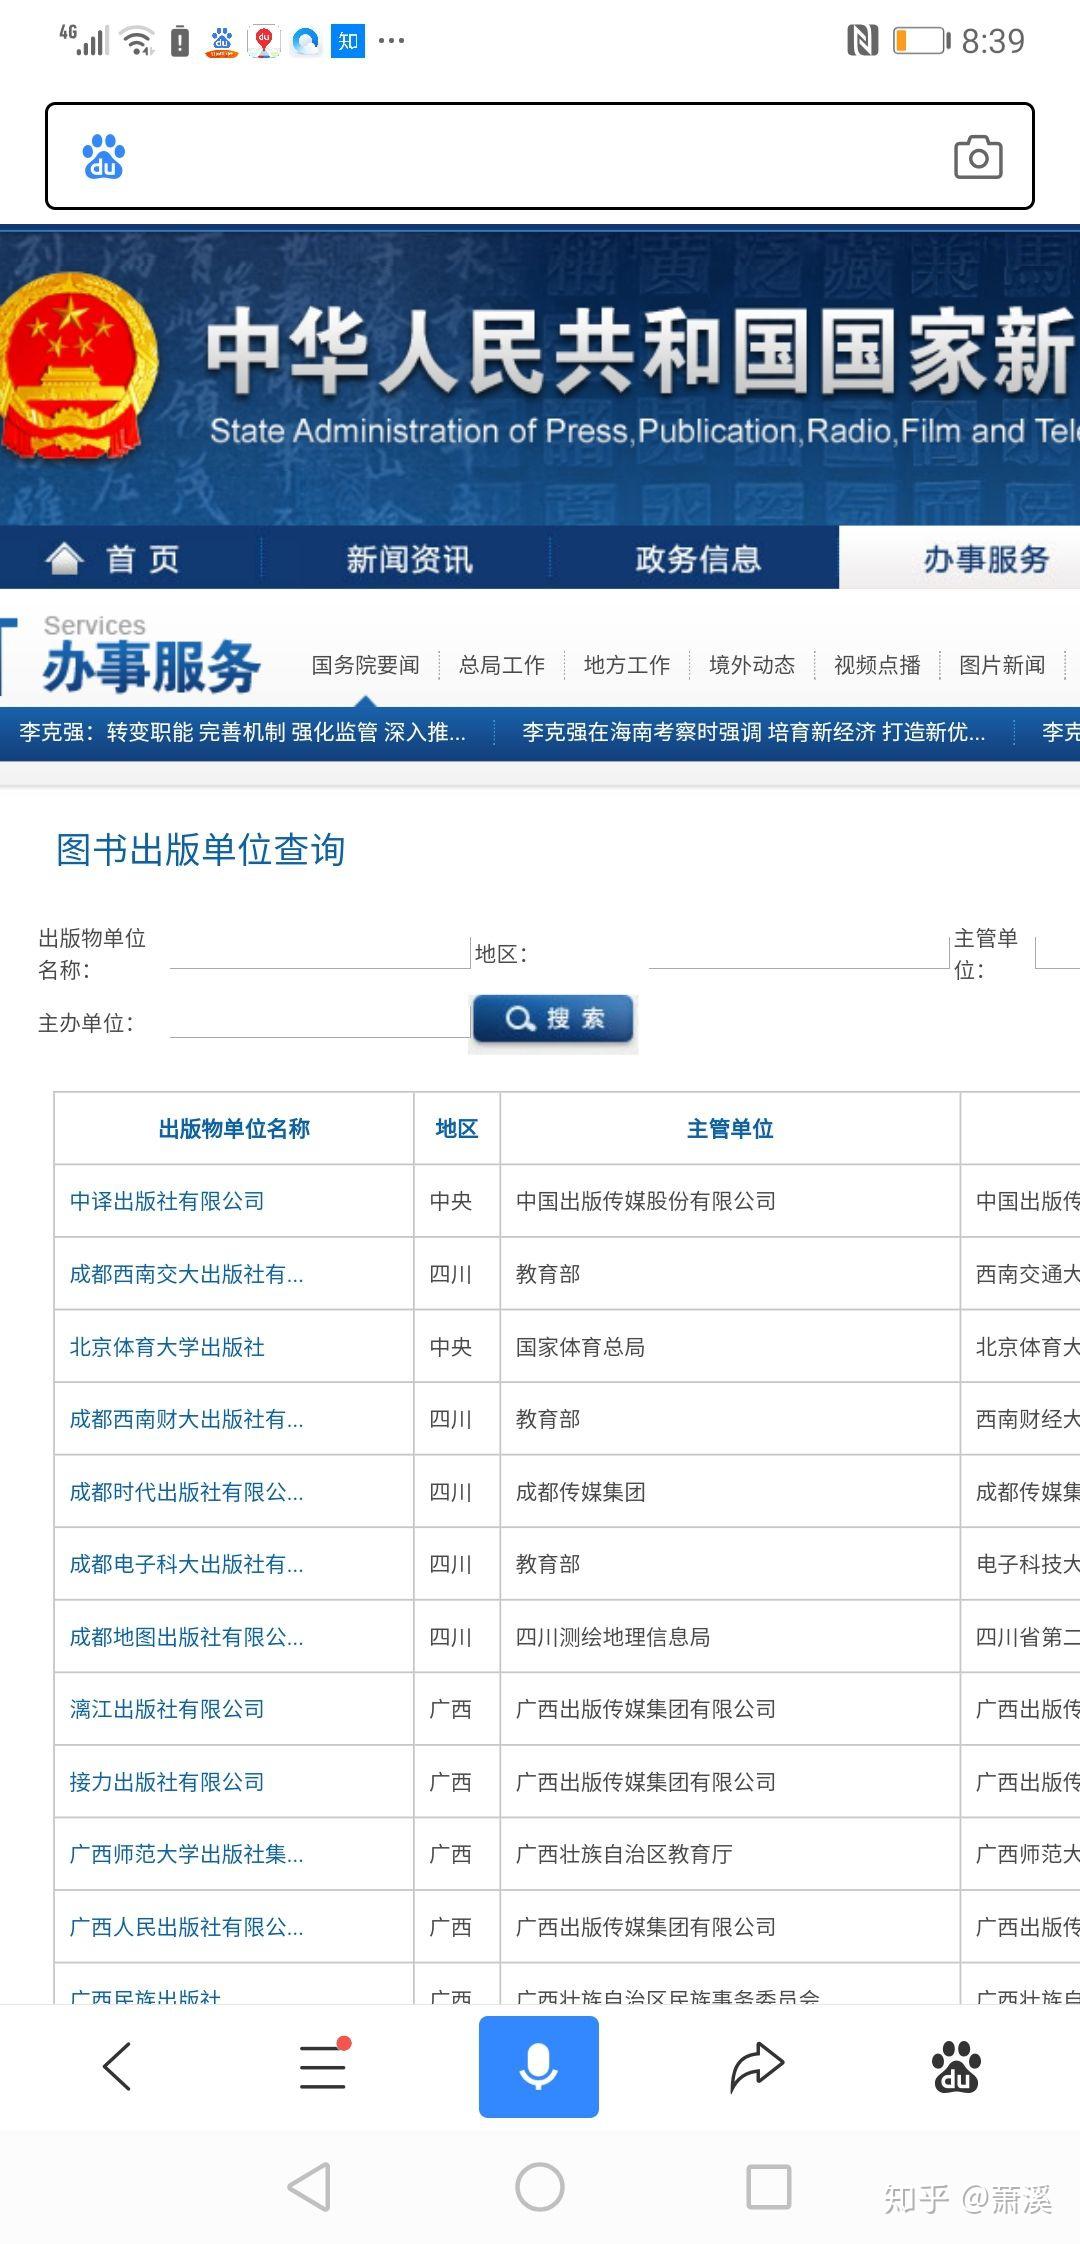
Task: Open 成都地图出版社有限公... link
Action: point(186,1637)
